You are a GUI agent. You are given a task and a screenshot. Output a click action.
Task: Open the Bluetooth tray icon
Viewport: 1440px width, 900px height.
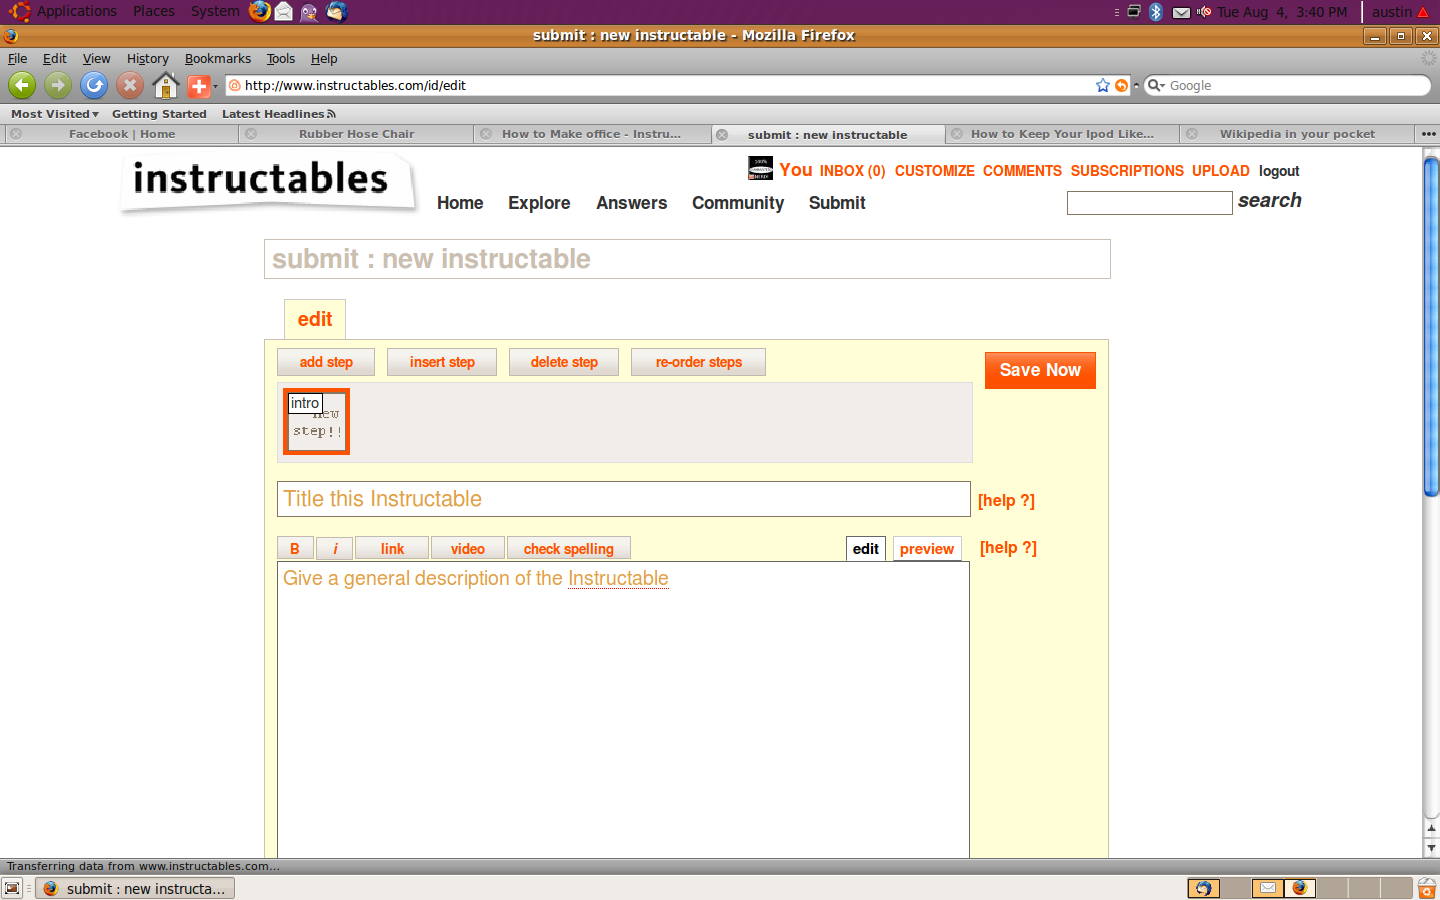pos(1156,12)
